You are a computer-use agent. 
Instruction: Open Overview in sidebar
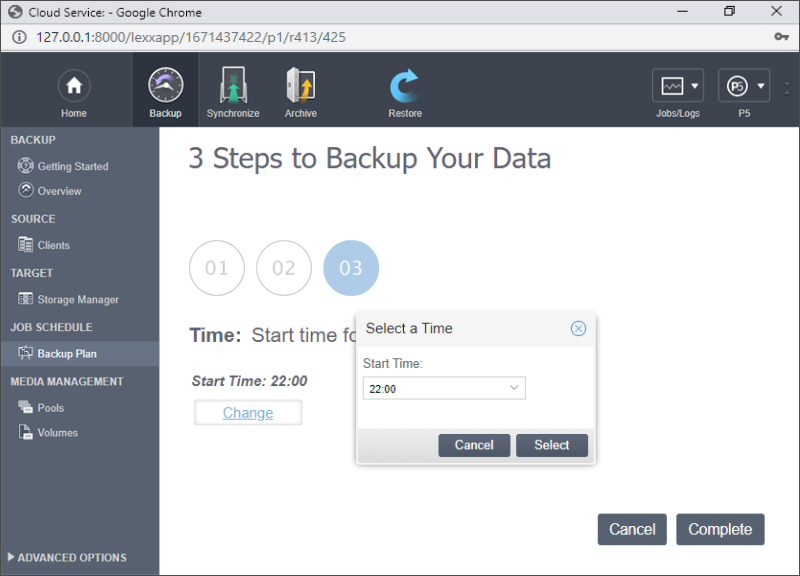coord(59,191)
